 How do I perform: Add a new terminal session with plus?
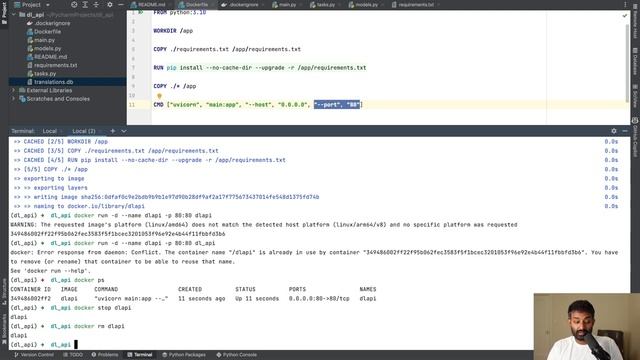pyautogui.click(x=113, y=131)
